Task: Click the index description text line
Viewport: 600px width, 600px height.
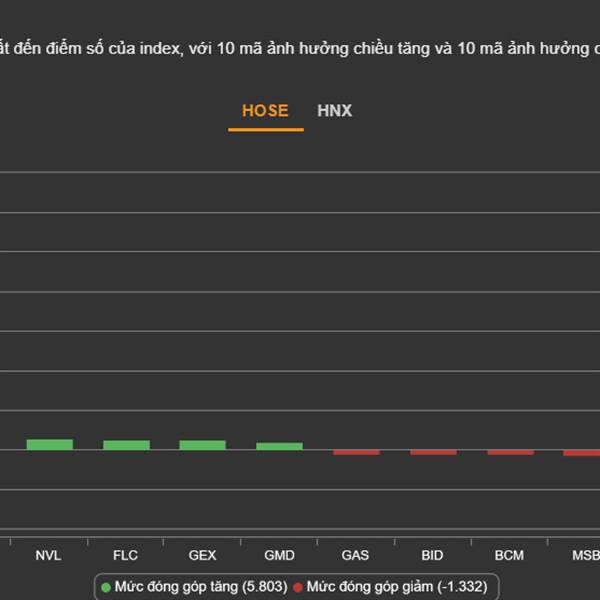Action: pyautogui.click(x=300, y=49)
